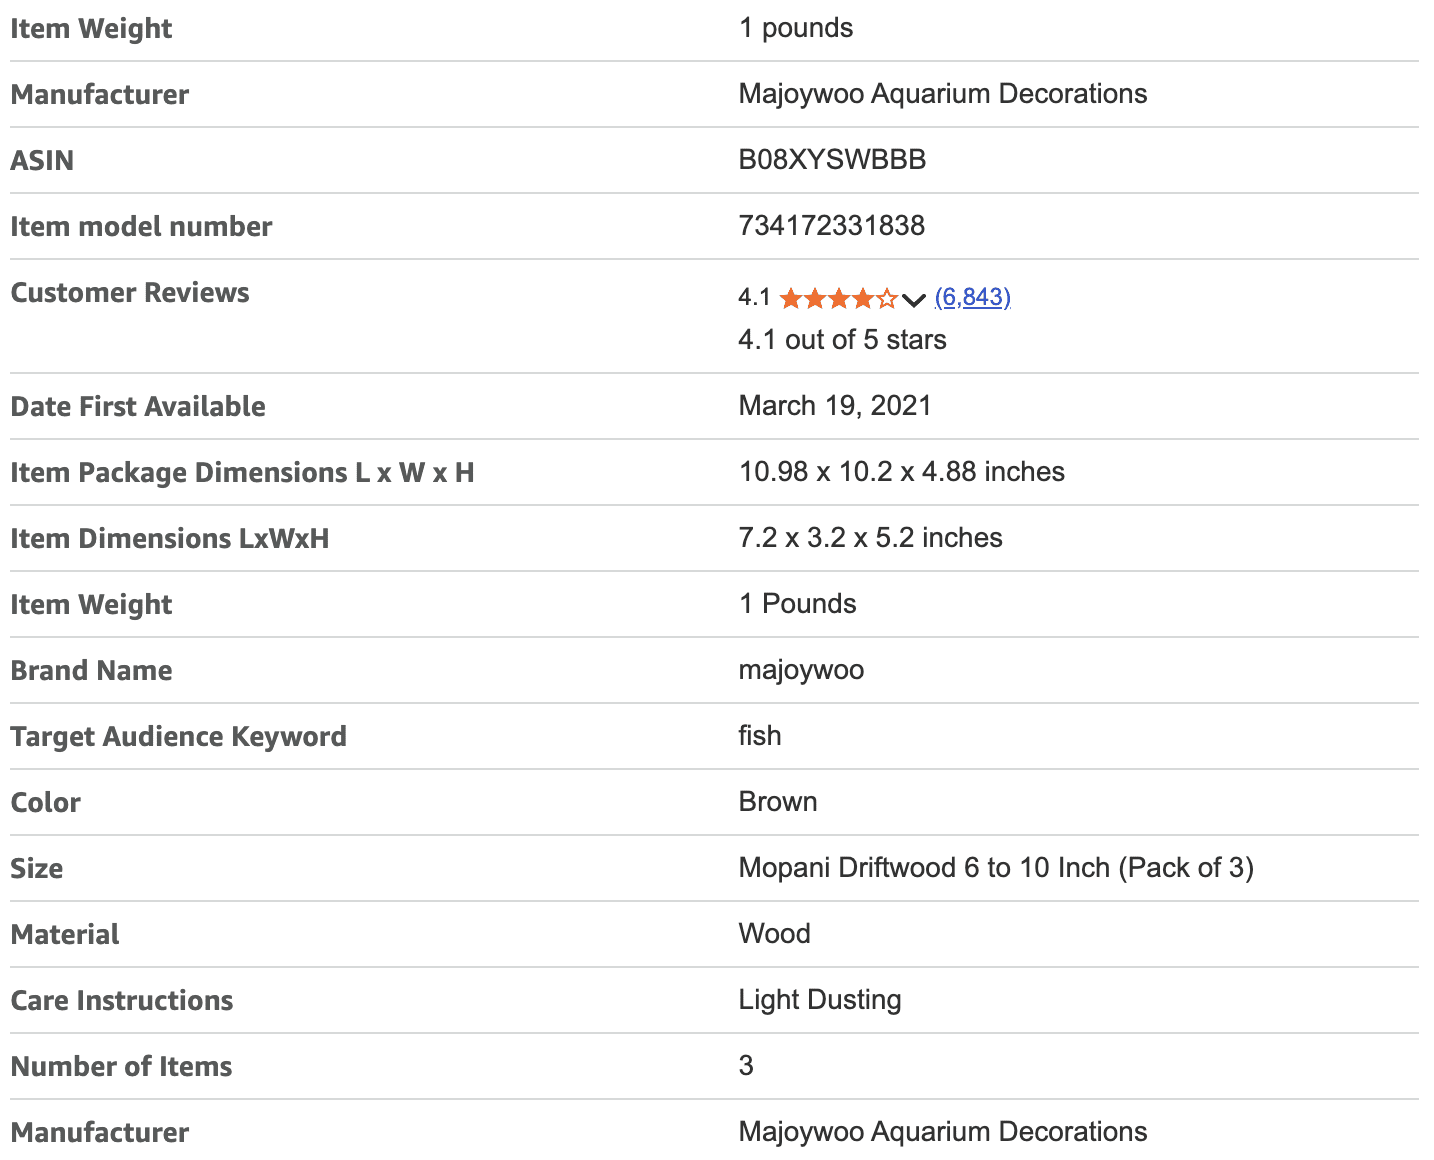Click the 4.1 number beside the stars
1434x1160 pixels.
(754, 297)
